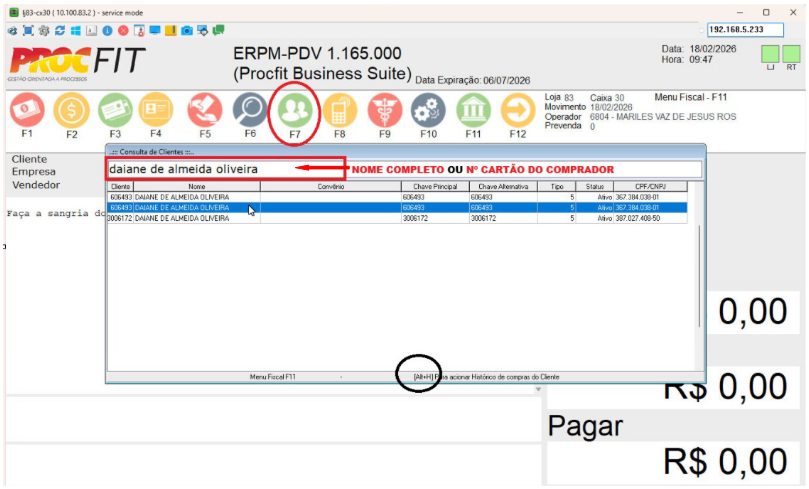Click the F5 hand payment icon

(x=205, y=110)
